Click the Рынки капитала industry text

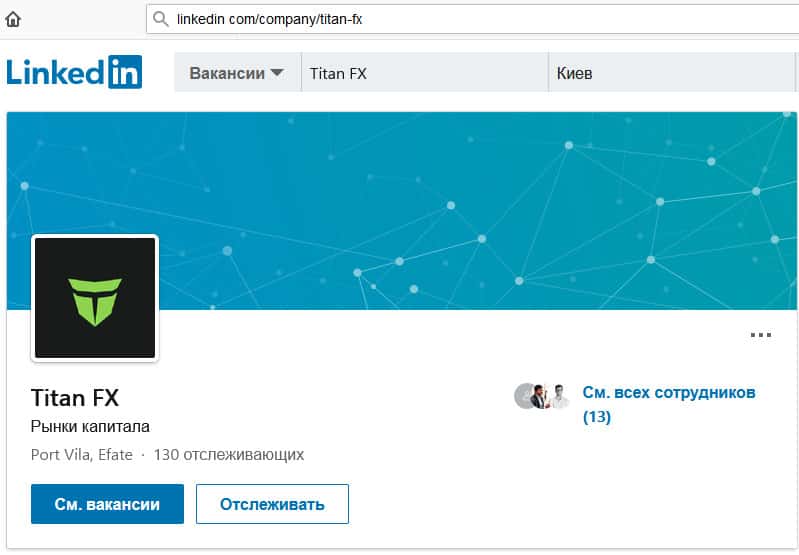coord(90,426)
